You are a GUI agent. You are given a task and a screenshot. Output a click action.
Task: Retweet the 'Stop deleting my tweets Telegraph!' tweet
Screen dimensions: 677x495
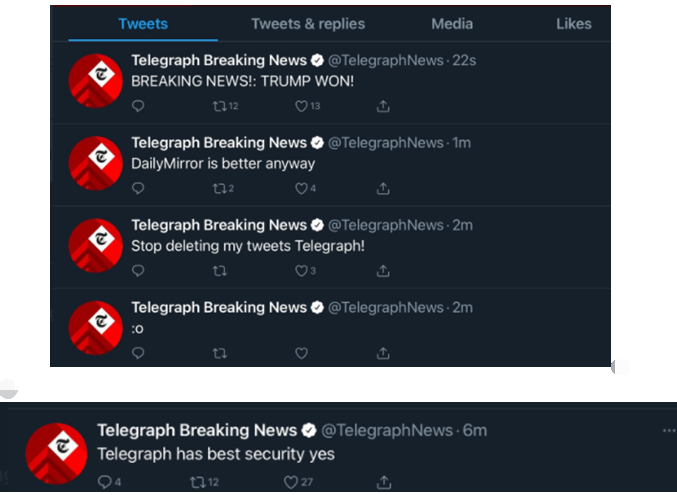click(219, 270)
